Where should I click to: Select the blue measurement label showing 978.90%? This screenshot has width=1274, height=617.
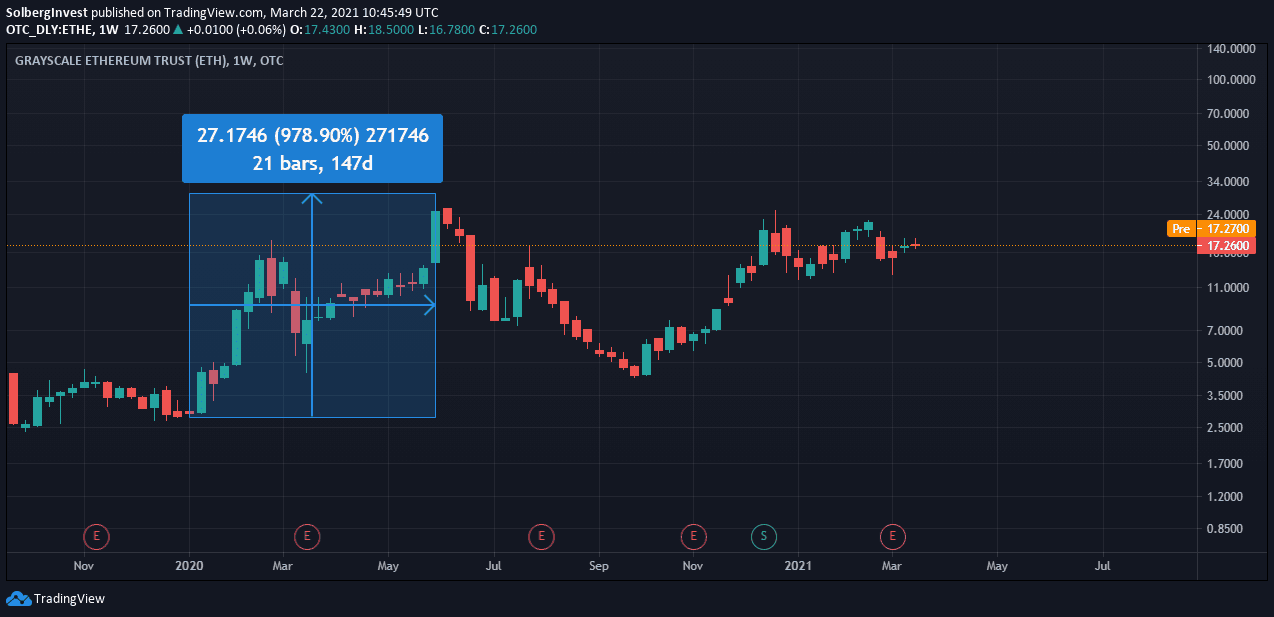(x=313, y=148)
